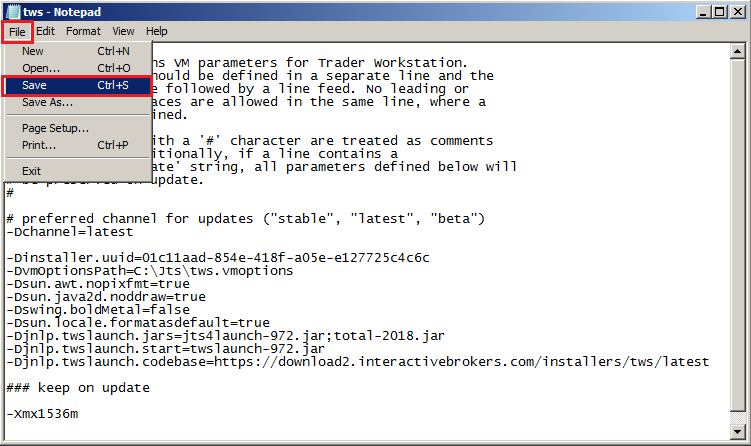
Task: Maximize the Notepad window
Action: (719, 11)
